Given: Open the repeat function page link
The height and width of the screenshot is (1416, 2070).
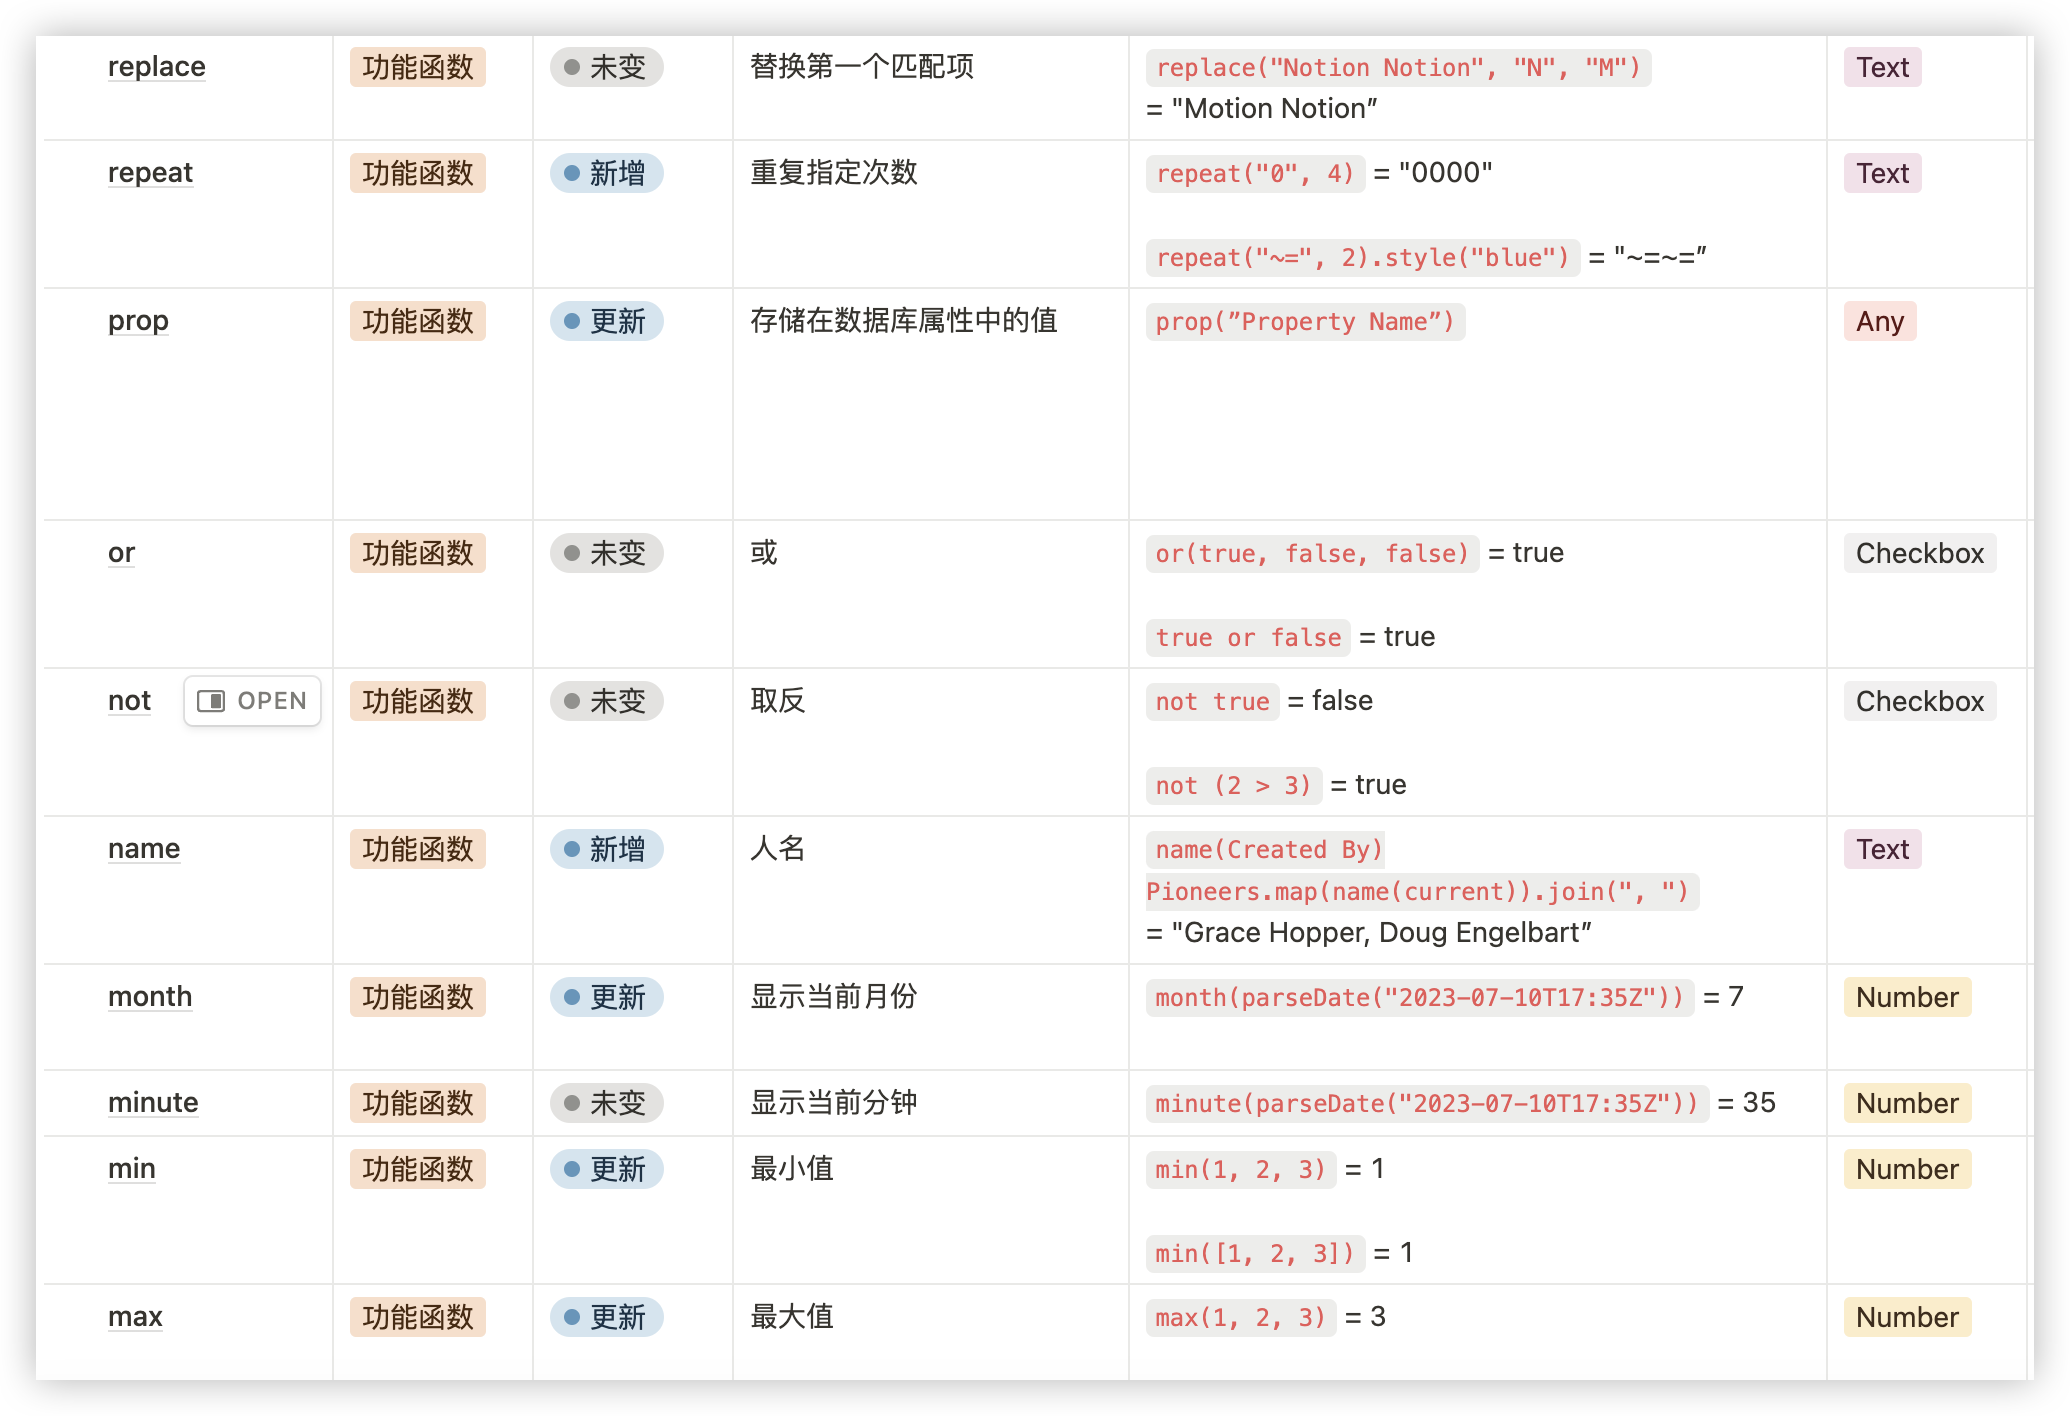Looking at the screenshot, I should (150, 173).
